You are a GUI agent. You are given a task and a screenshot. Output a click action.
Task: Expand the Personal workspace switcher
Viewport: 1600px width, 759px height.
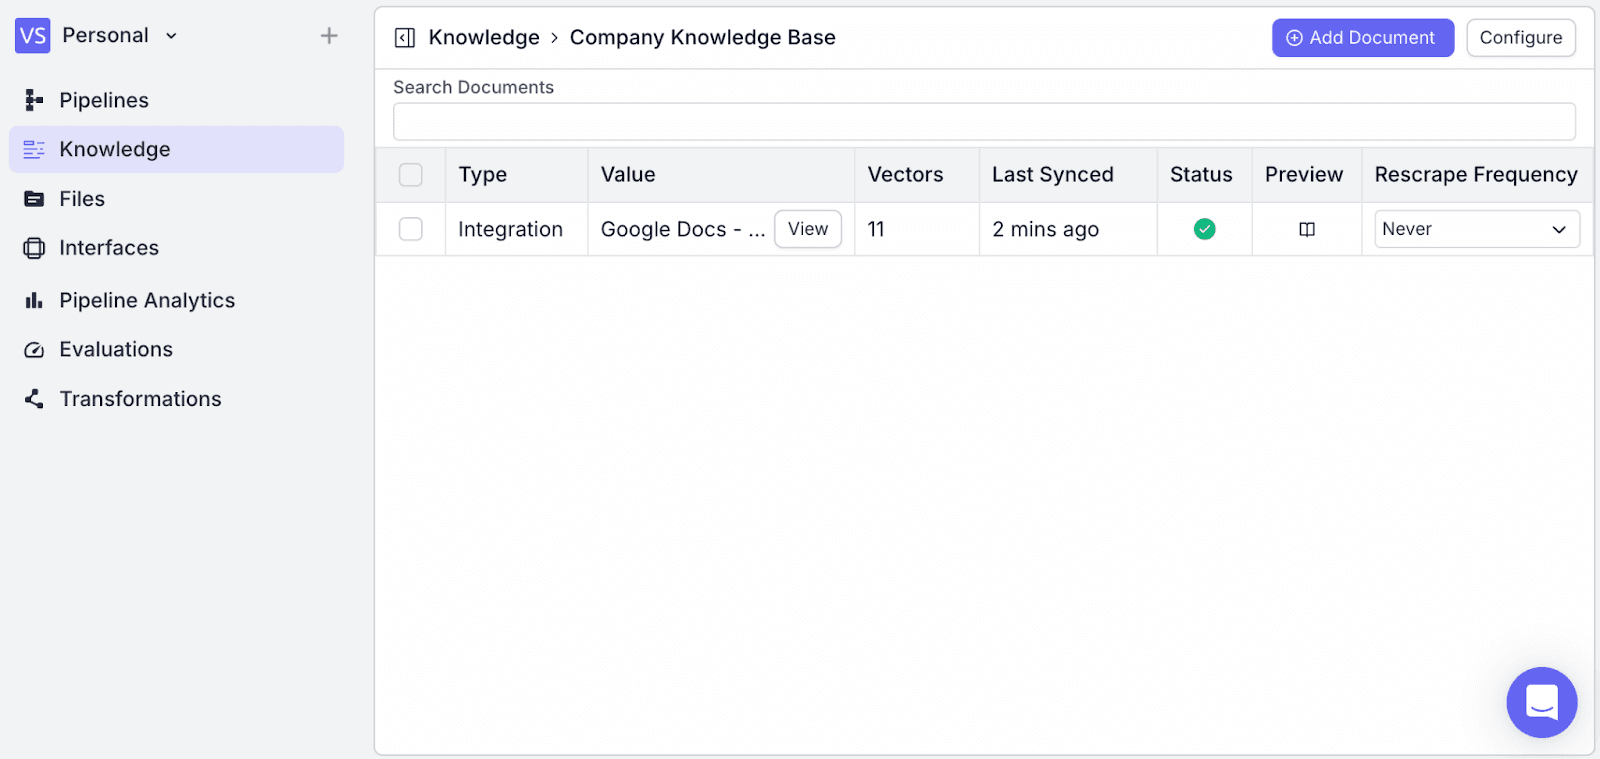click(x=120, y=36)
